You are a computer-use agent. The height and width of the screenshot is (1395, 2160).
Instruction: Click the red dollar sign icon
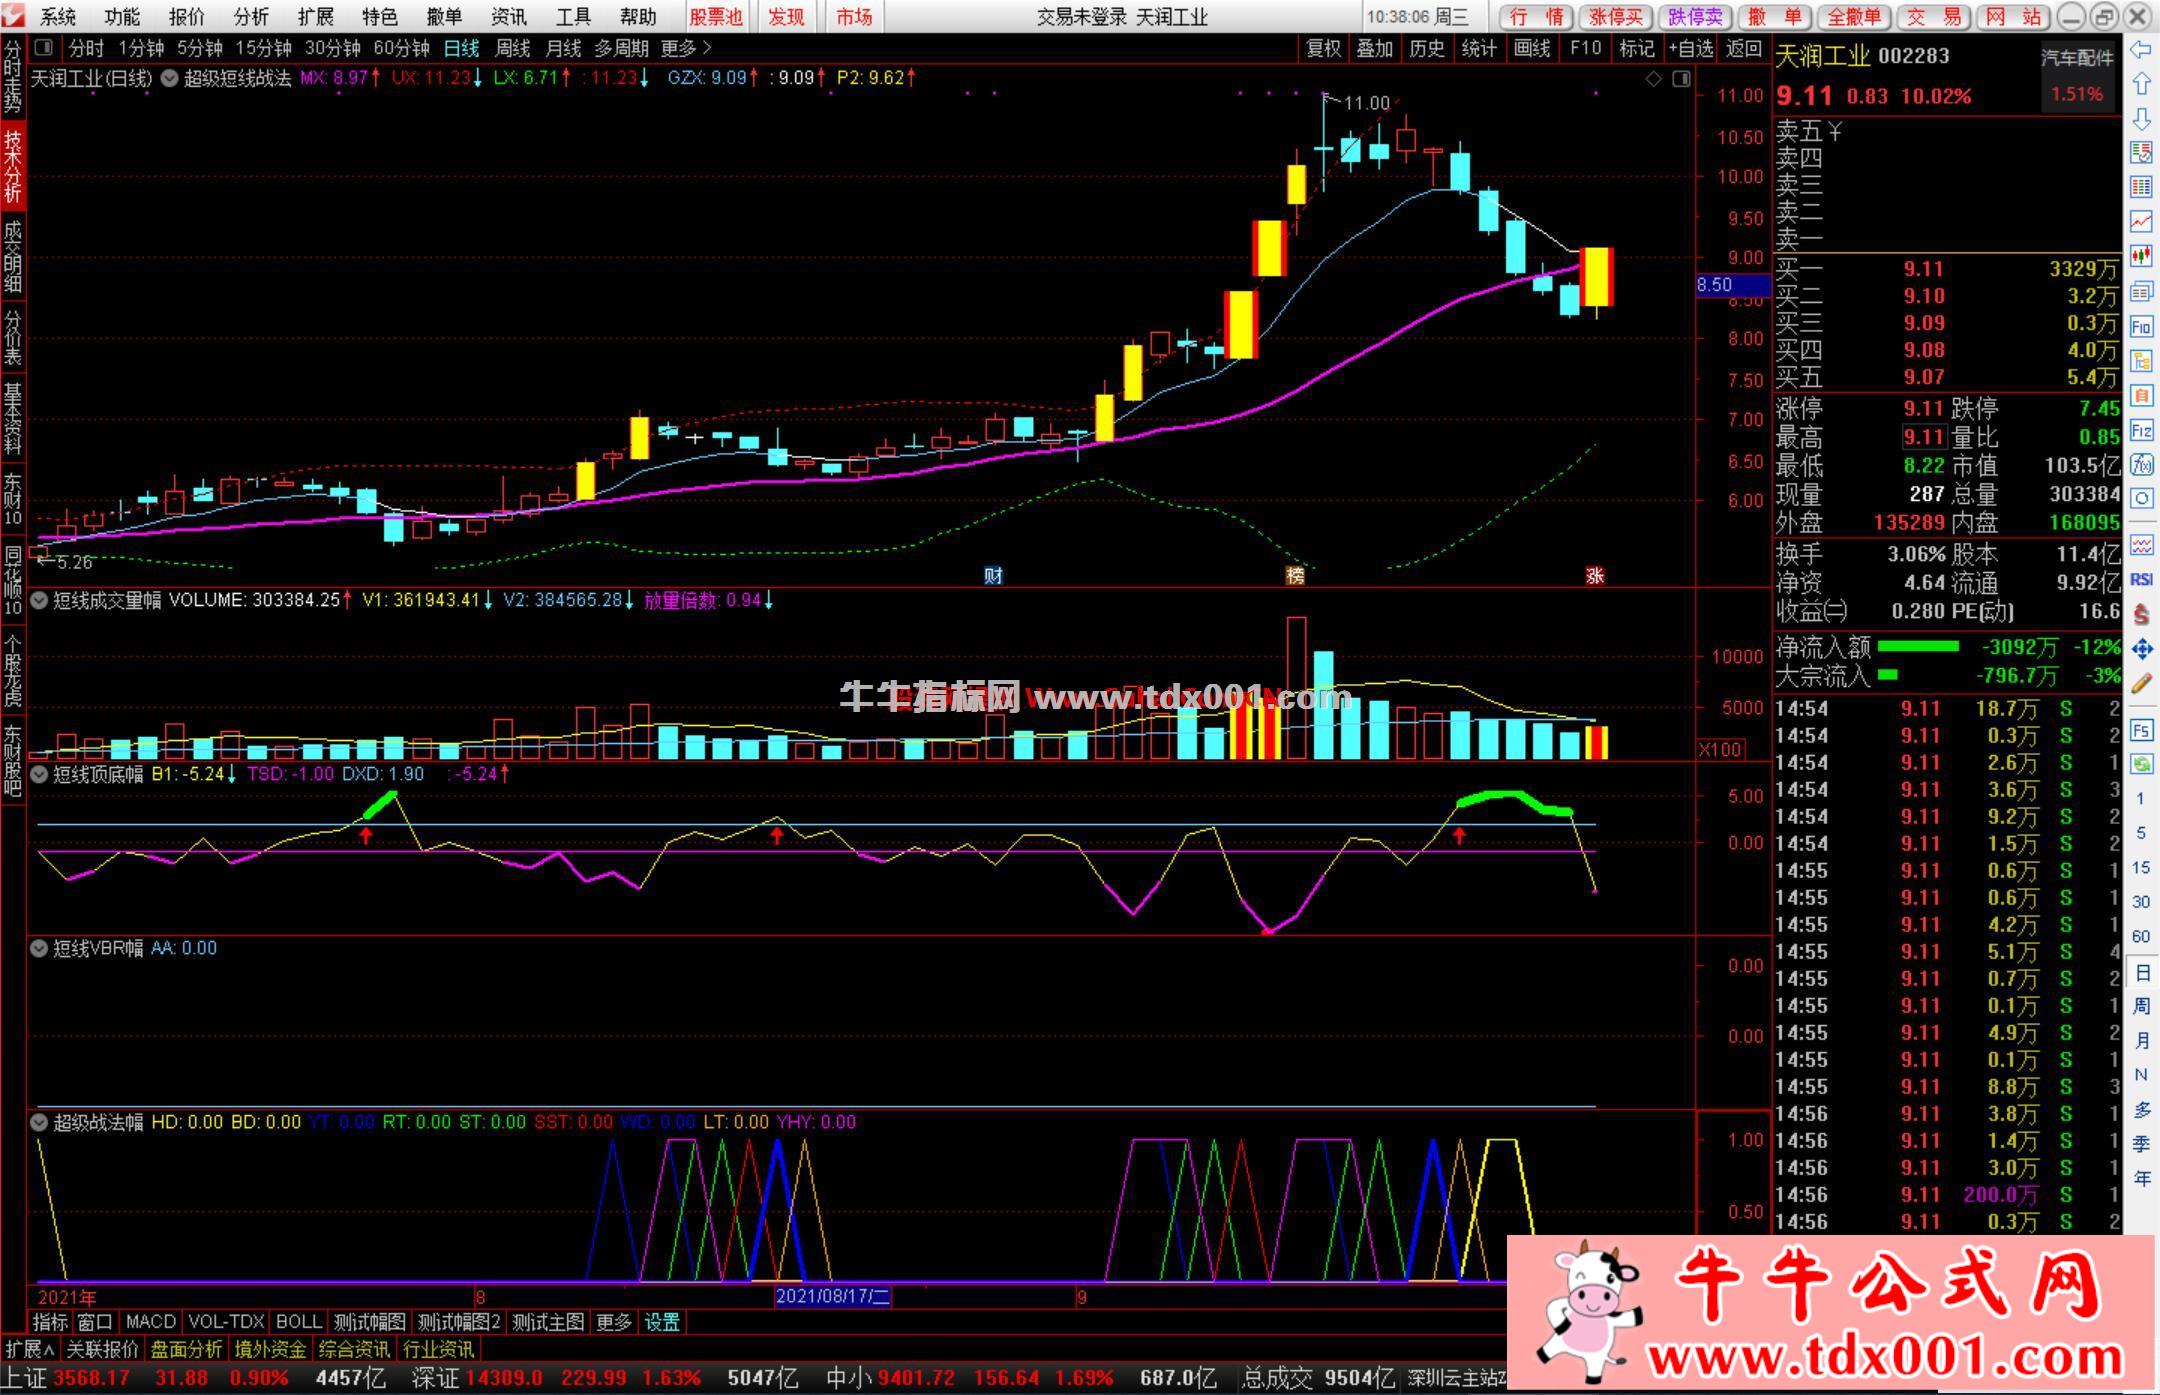click(2141, 614)
